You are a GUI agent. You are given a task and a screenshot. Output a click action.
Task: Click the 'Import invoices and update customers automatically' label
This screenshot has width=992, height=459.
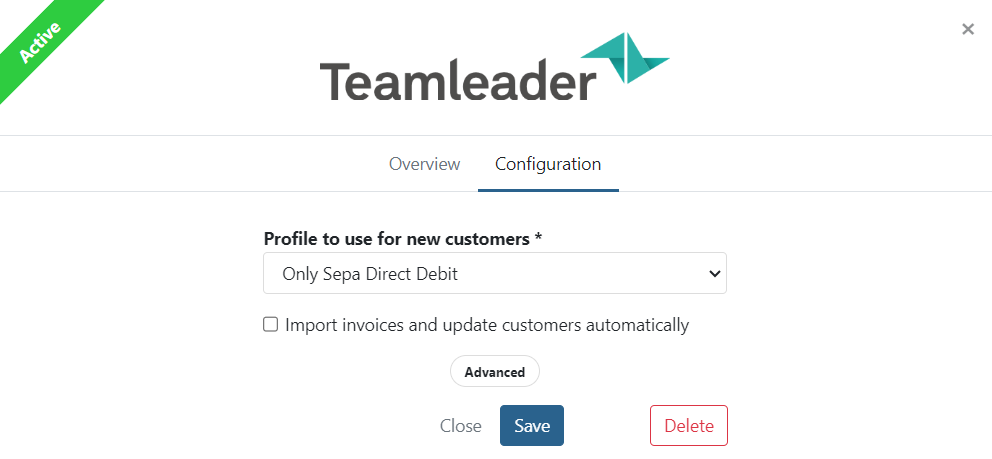[x=487, y=325]
